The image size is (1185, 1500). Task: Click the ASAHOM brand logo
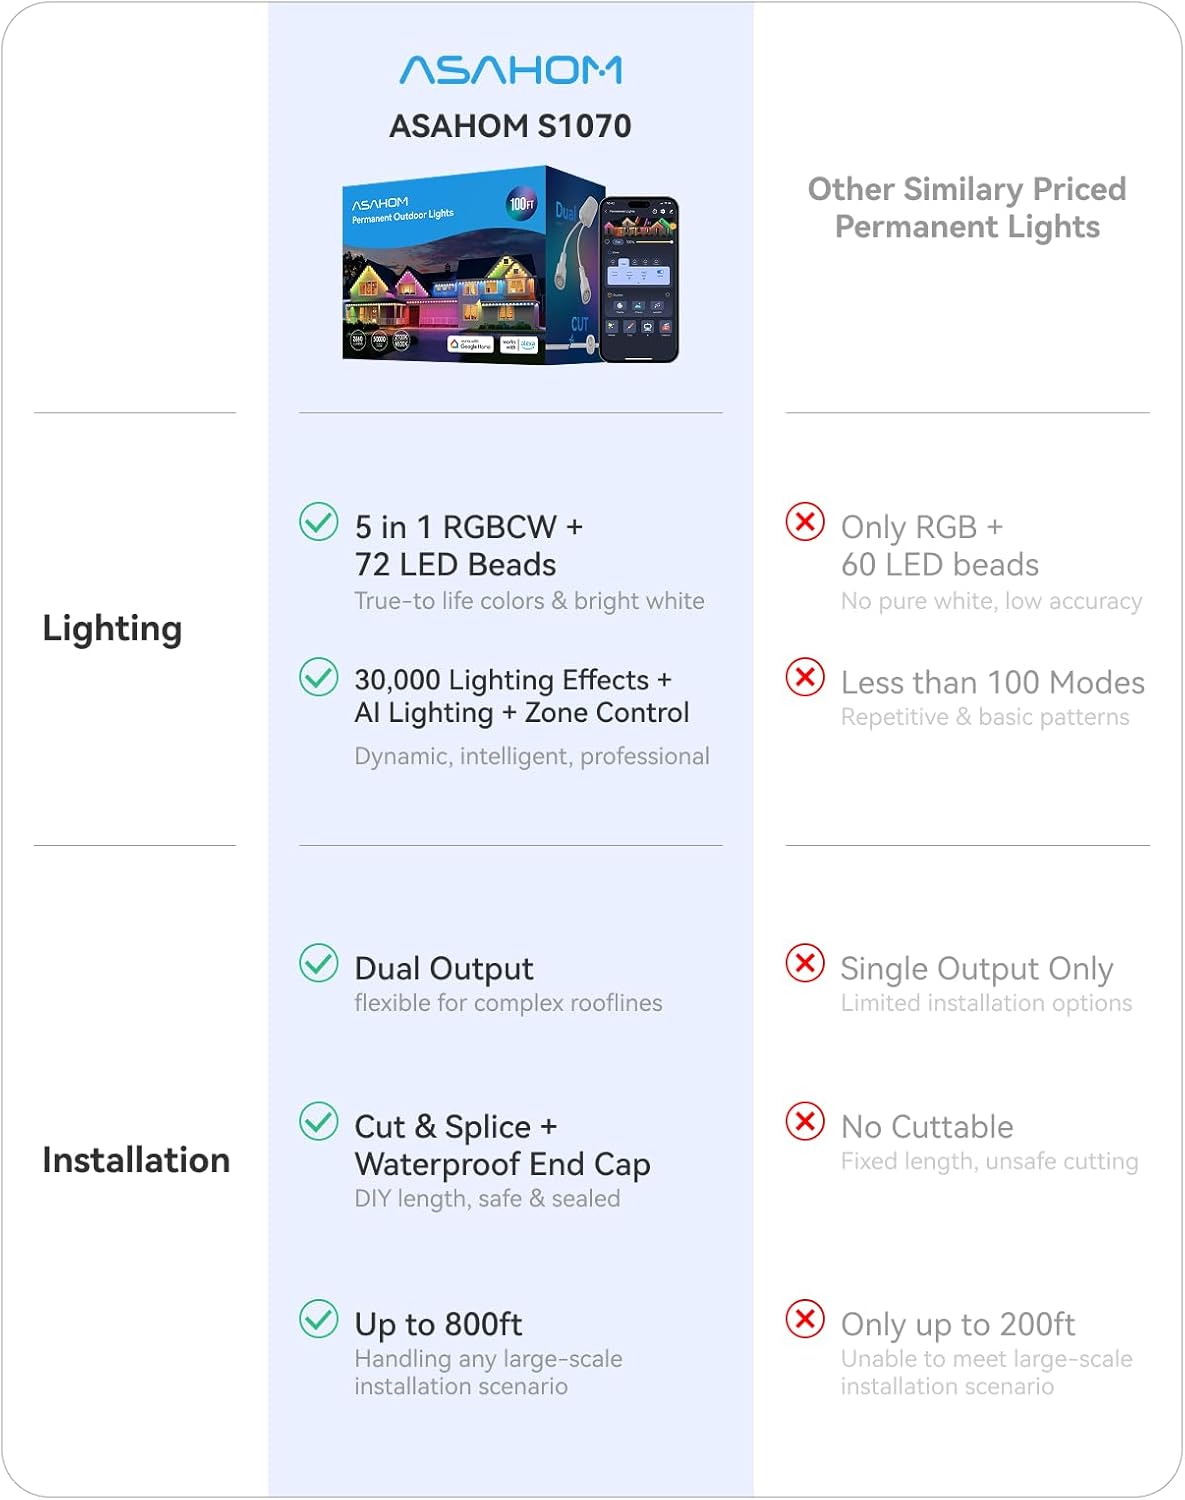[510, 69]
